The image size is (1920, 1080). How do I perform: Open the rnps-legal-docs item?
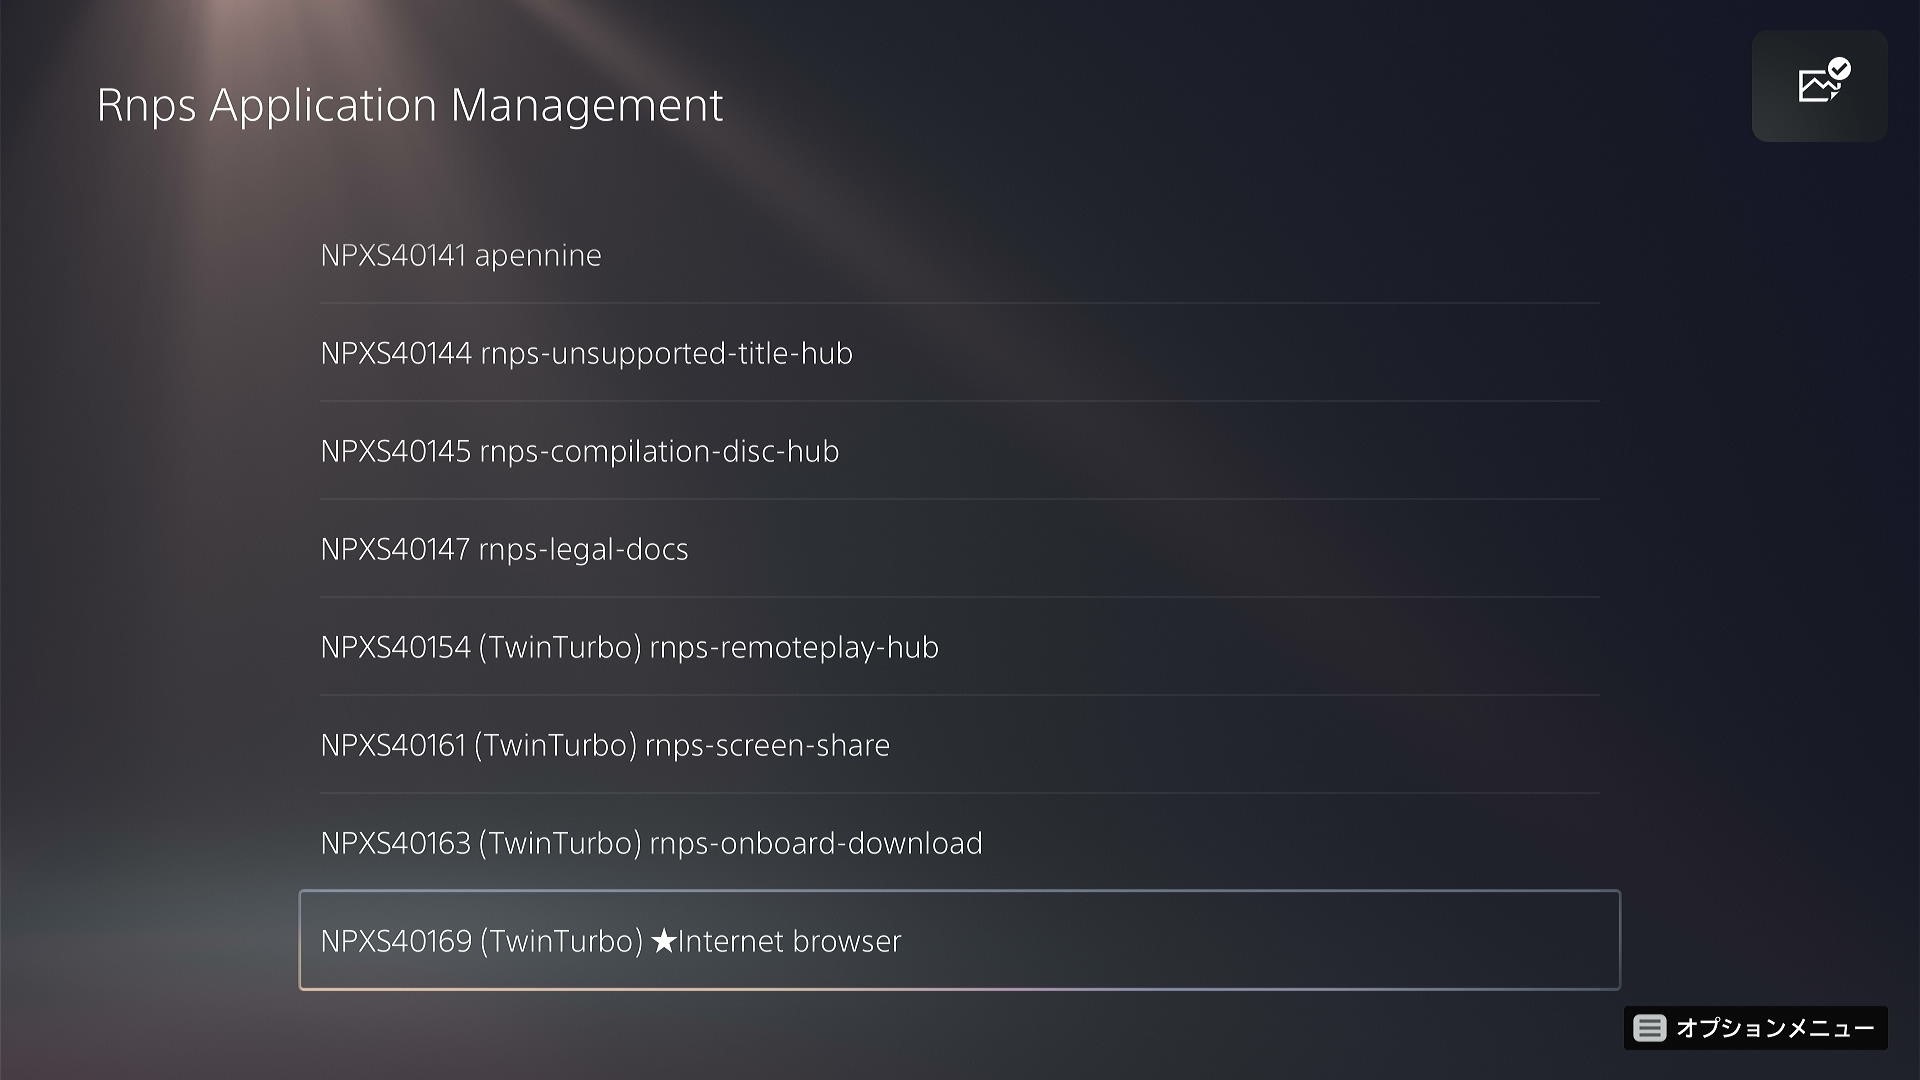click(960, 549)
